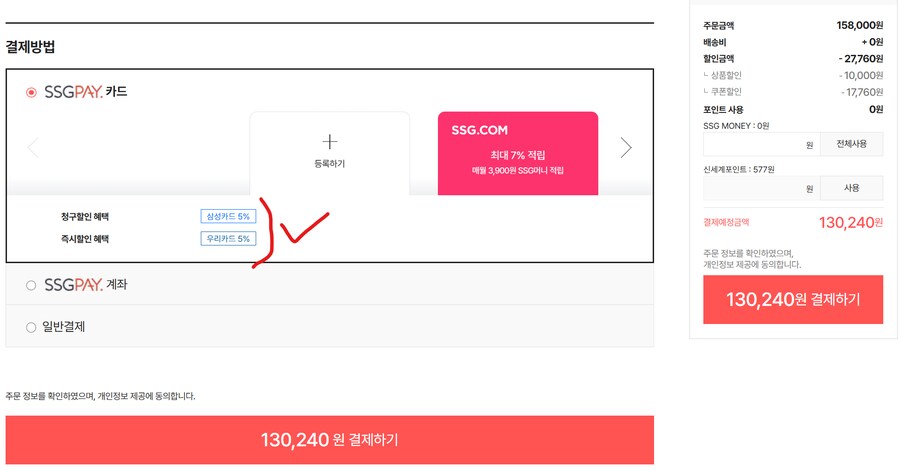Click the SSGPAY 계좌 logo
The width and height of the screenshot is (900, 470).
pyautogui.click(x=86, y=285)
